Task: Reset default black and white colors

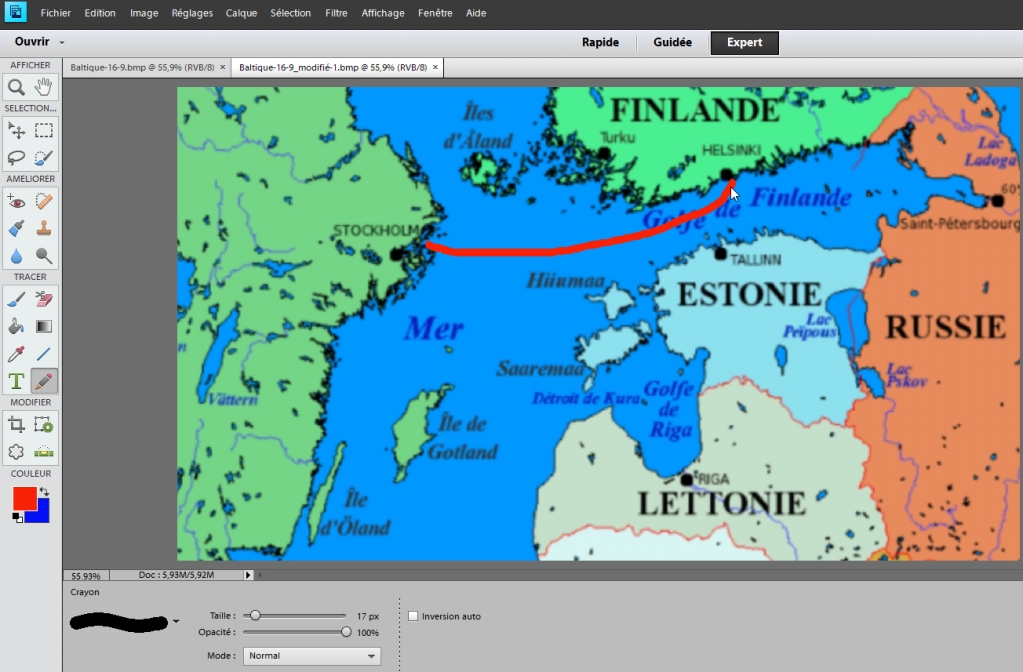Action: click(17, 518)
